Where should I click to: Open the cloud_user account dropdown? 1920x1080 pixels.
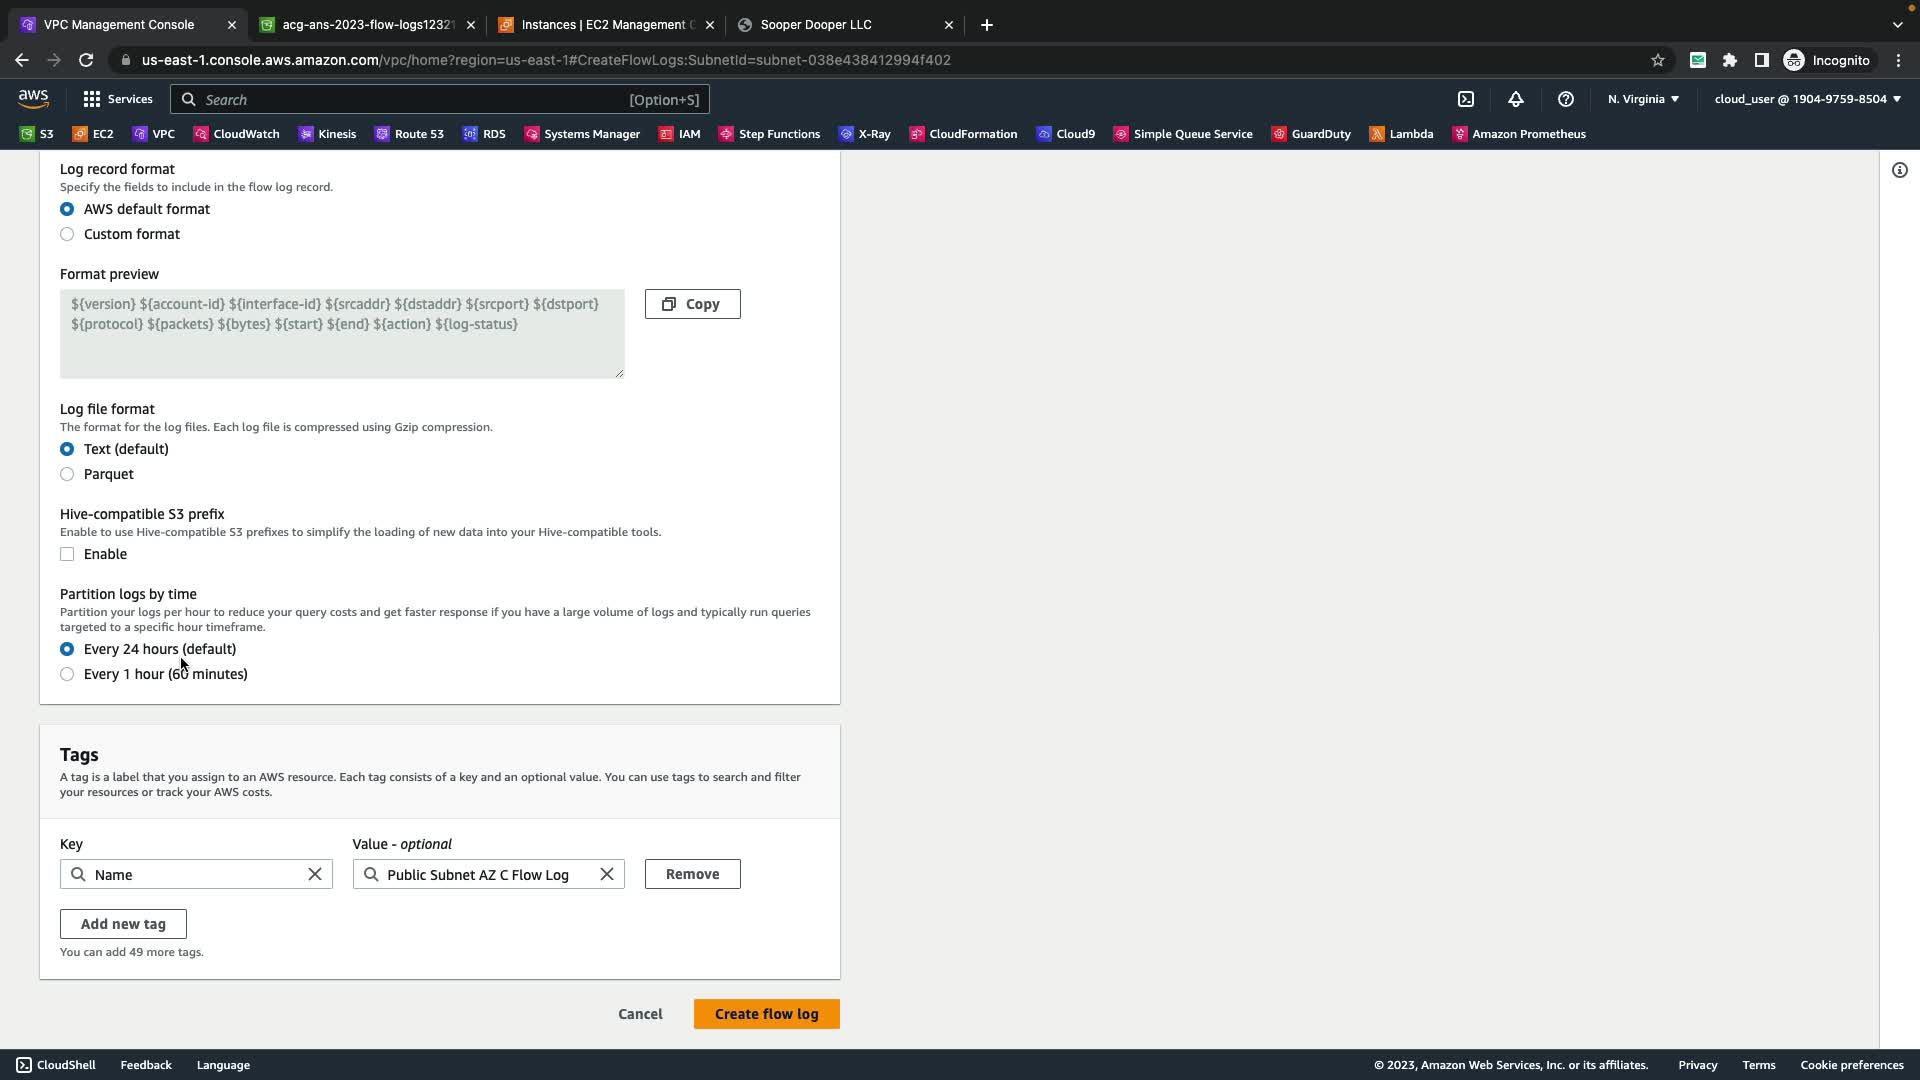point(1807,99)
